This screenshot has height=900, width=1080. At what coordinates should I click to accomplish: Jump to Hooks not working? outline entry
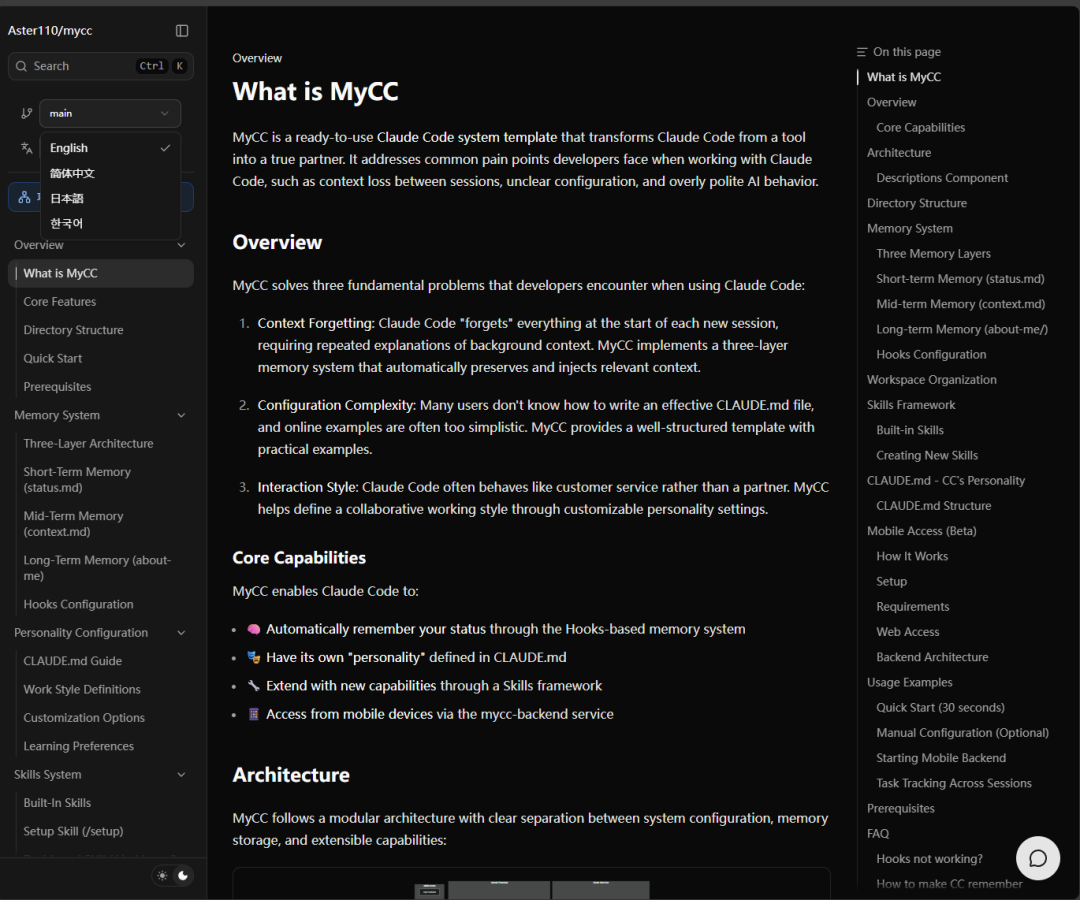click(929, 859)
